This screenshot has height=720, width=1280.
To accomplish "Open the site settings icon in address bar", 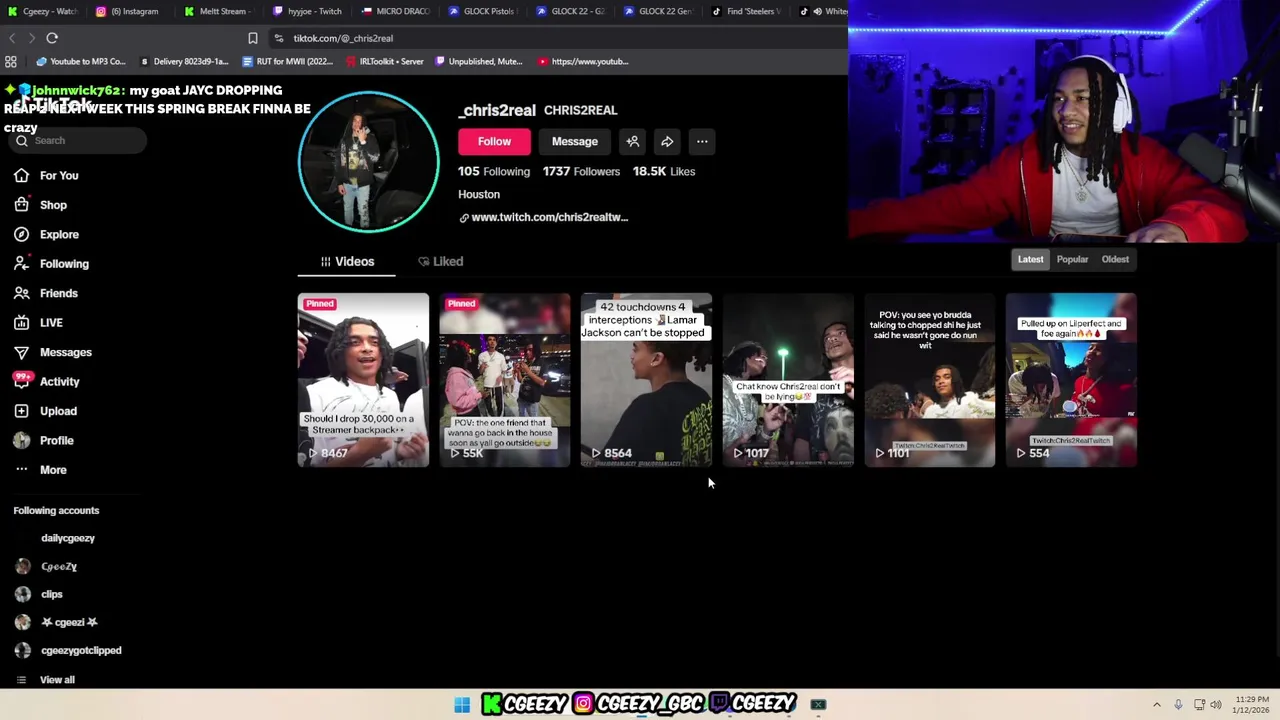I will click(279, 38).
